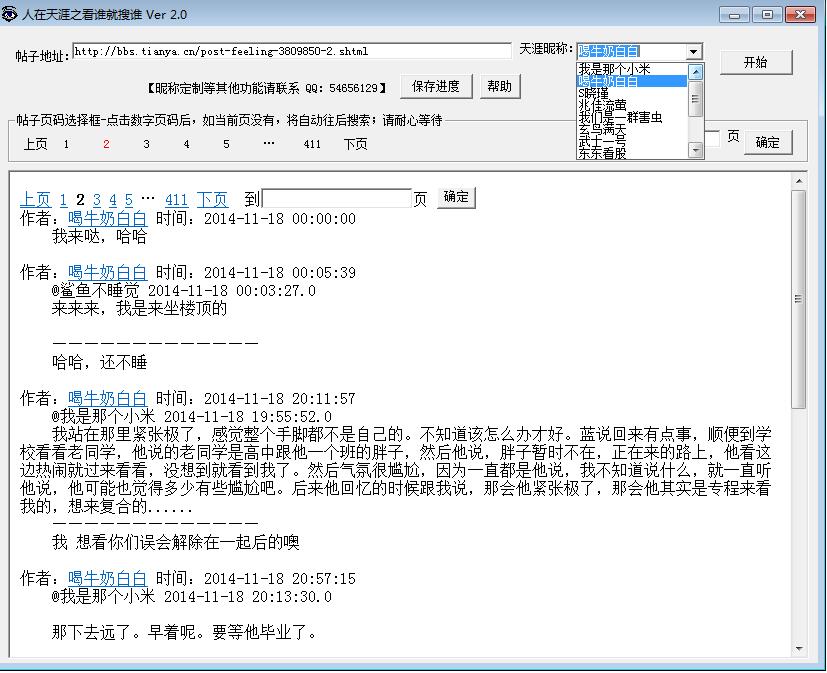Open page 411 link in content pane
Image resolution: width=827 pixels, height=673 pixels.
coord(176,199)
